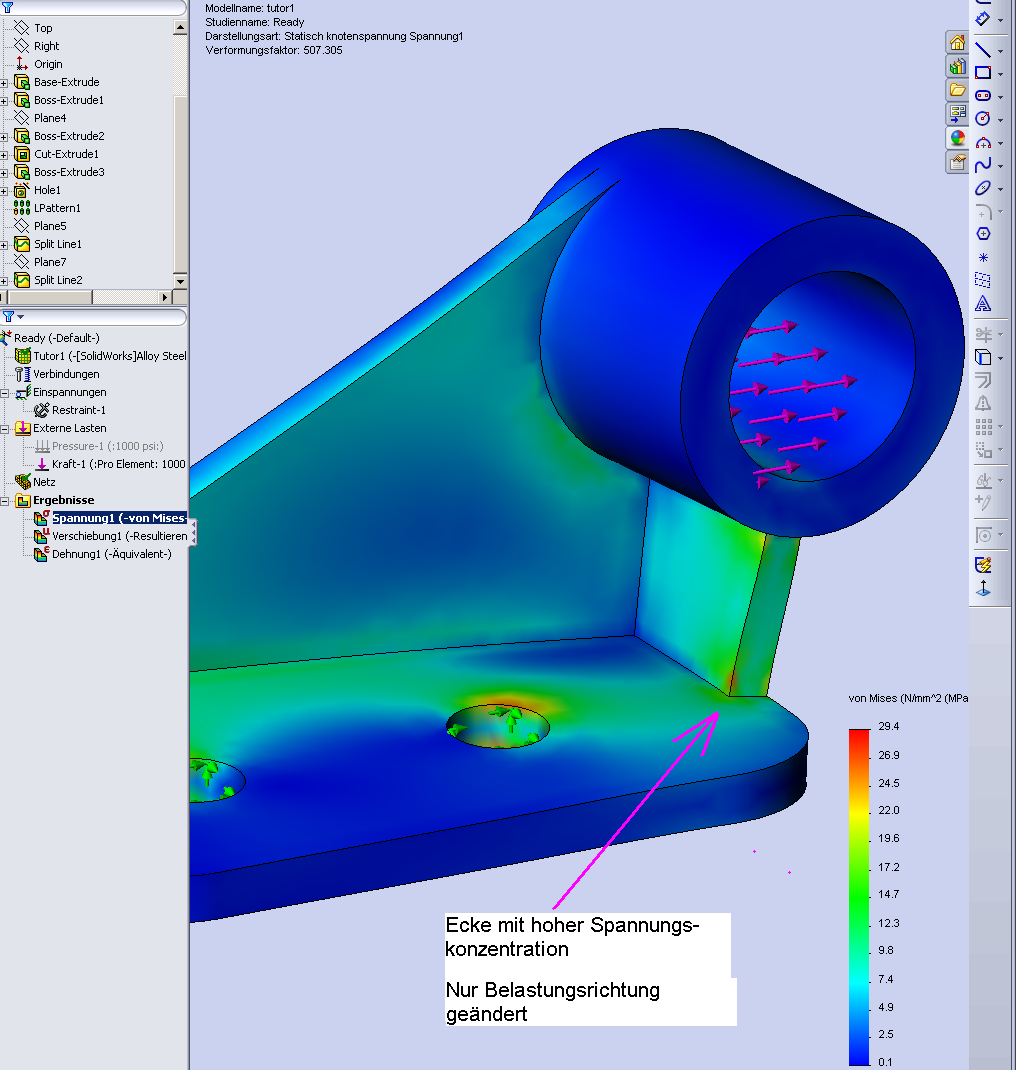1018x1070 pixels.
Task: Select the LPattern1 feature
Action: (x=57, y=208)
